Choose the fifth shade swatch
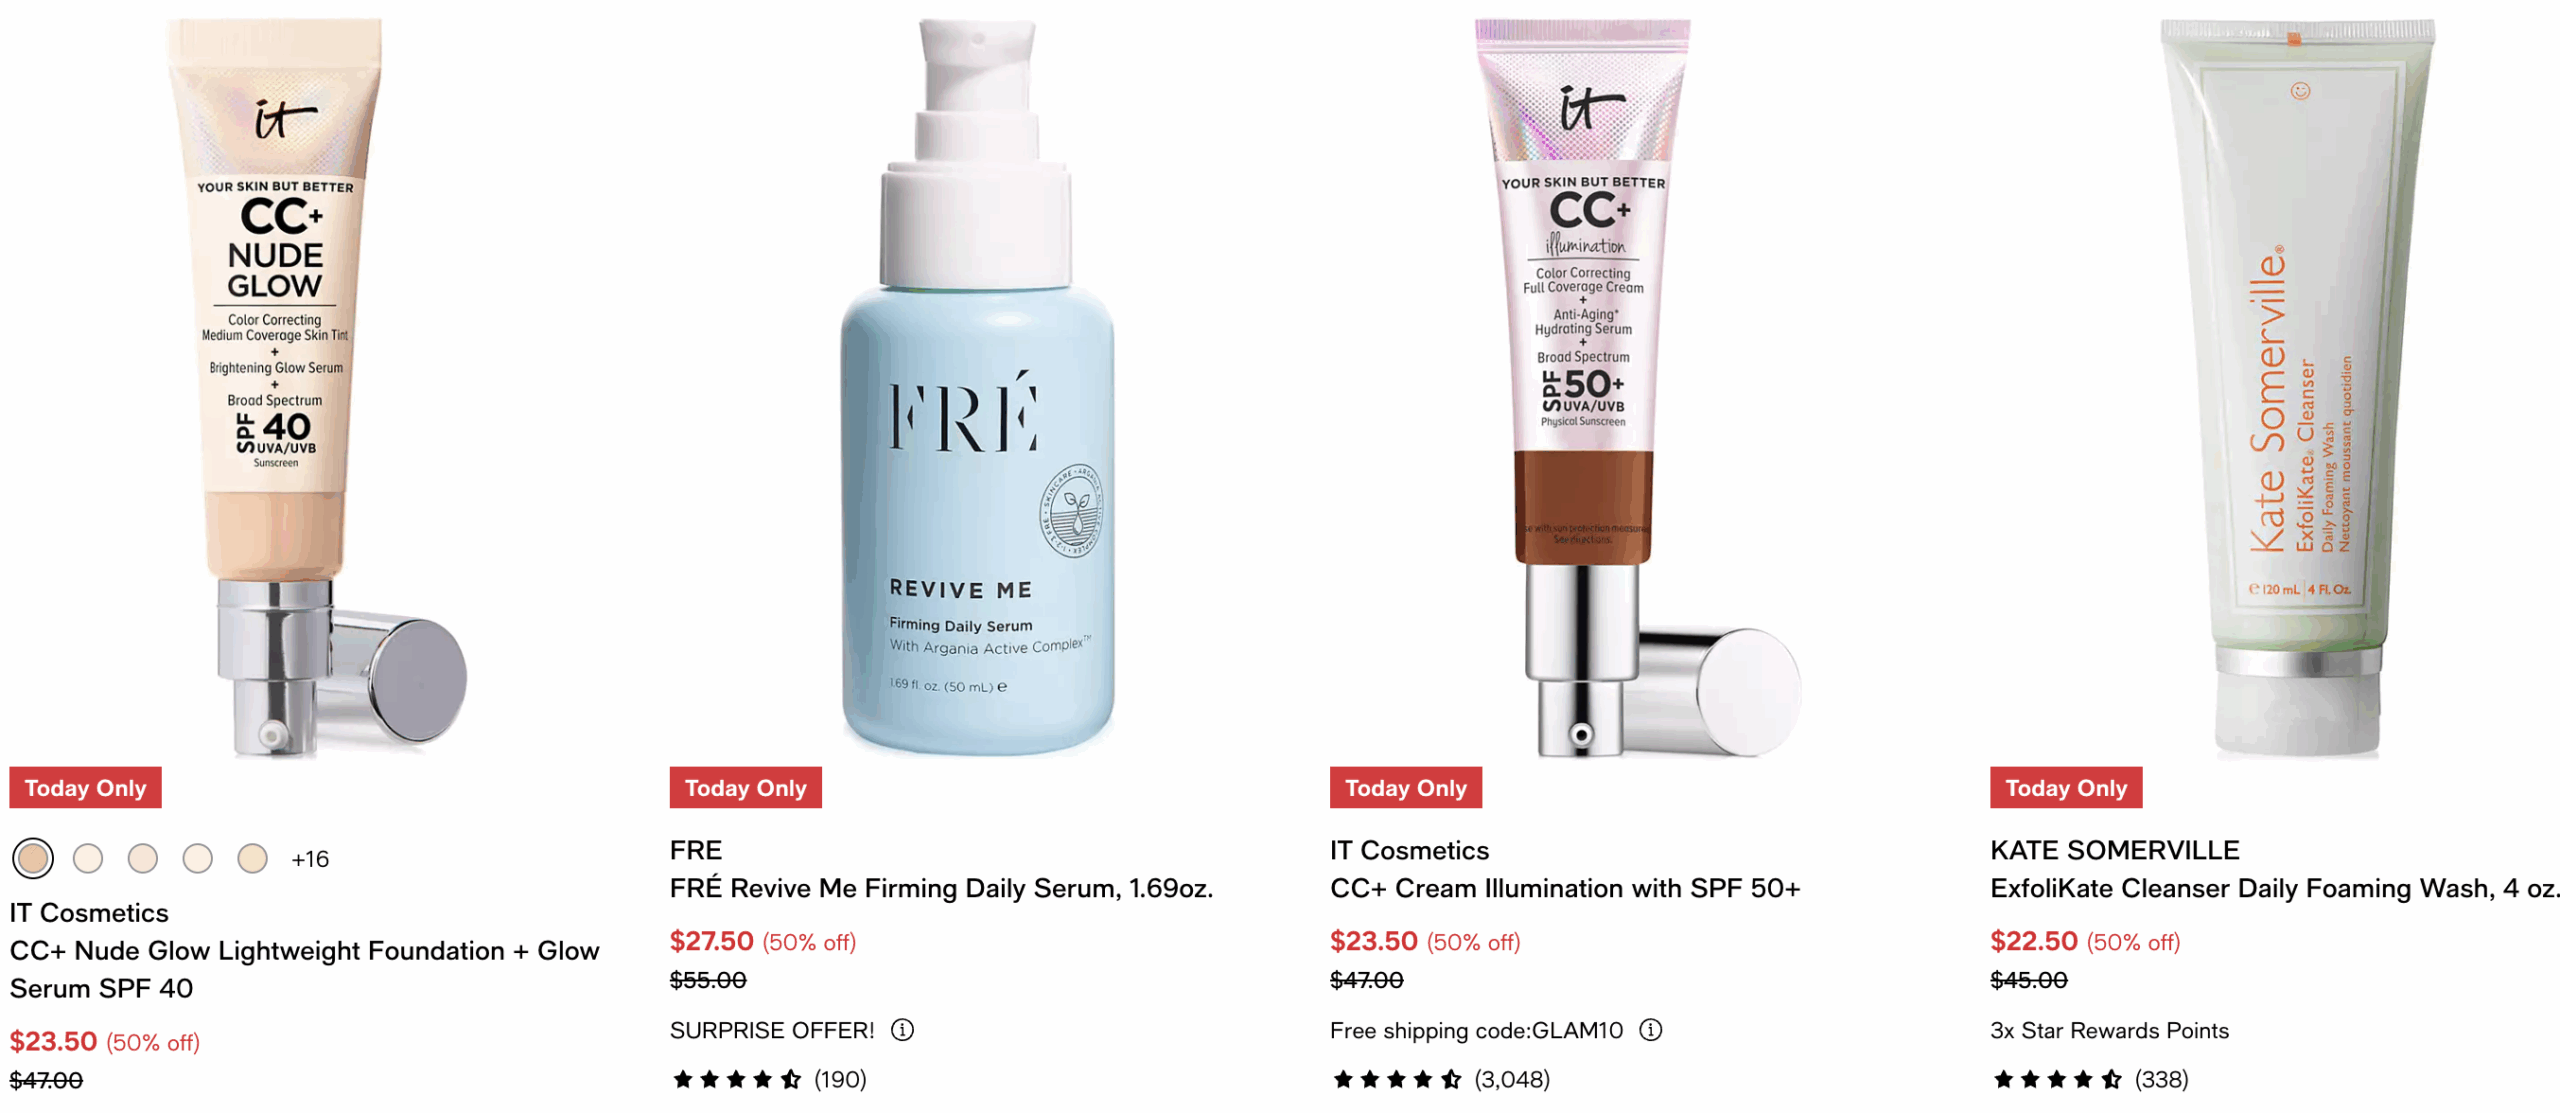This screenshot has height=1113, width=2560. tap(252, 858)
